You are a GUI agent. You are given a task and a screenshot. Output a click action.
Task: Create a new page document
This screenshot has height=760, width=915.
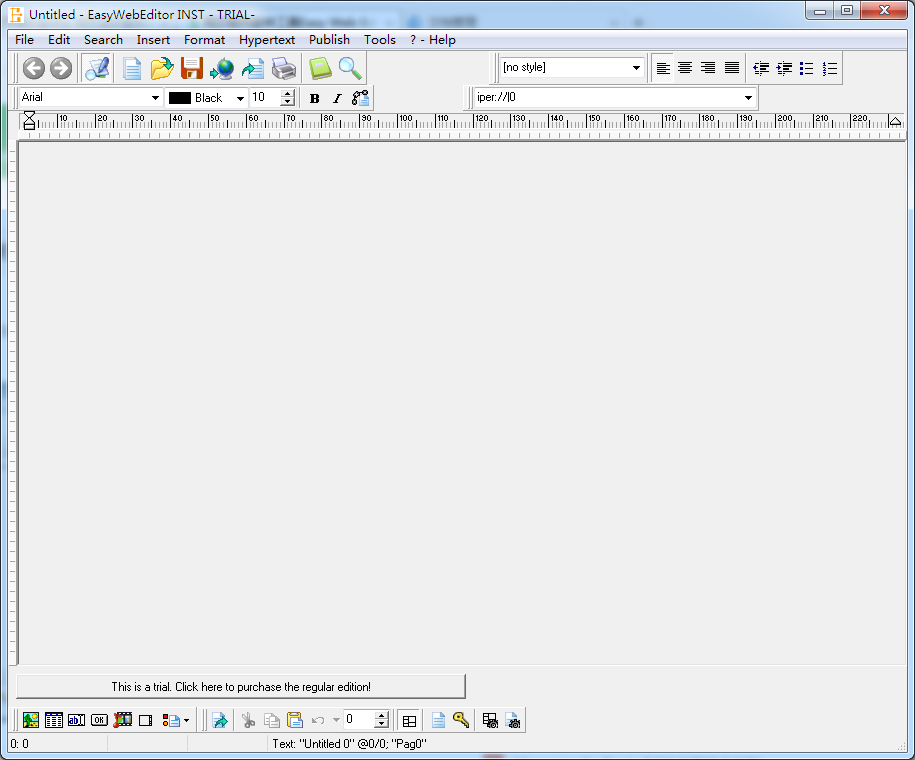click(x=132, y=68)
